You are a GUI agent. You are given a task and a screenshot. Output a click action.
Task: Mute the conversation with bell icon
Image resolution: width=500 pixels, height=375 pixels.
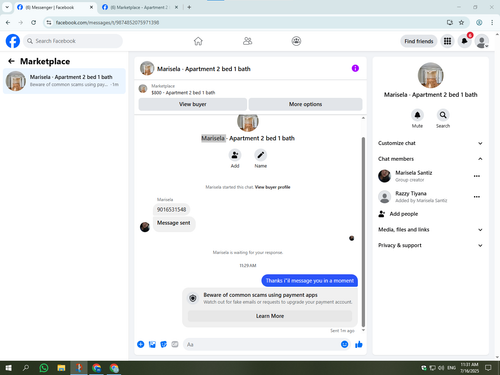pyautogui.click(x=417, y=115)
